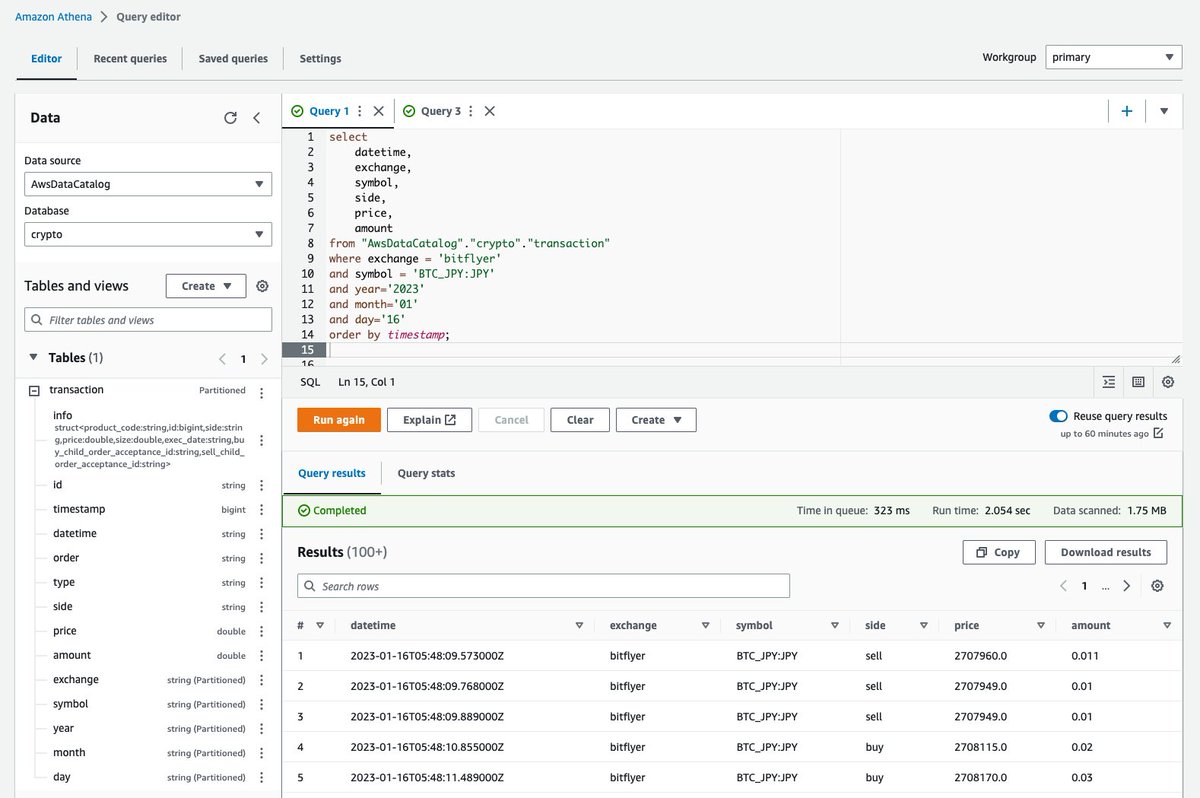The width and height of the screenshot is (1200, 798).
Task: Select amount cell 0.03
Action: (1083, 777)
